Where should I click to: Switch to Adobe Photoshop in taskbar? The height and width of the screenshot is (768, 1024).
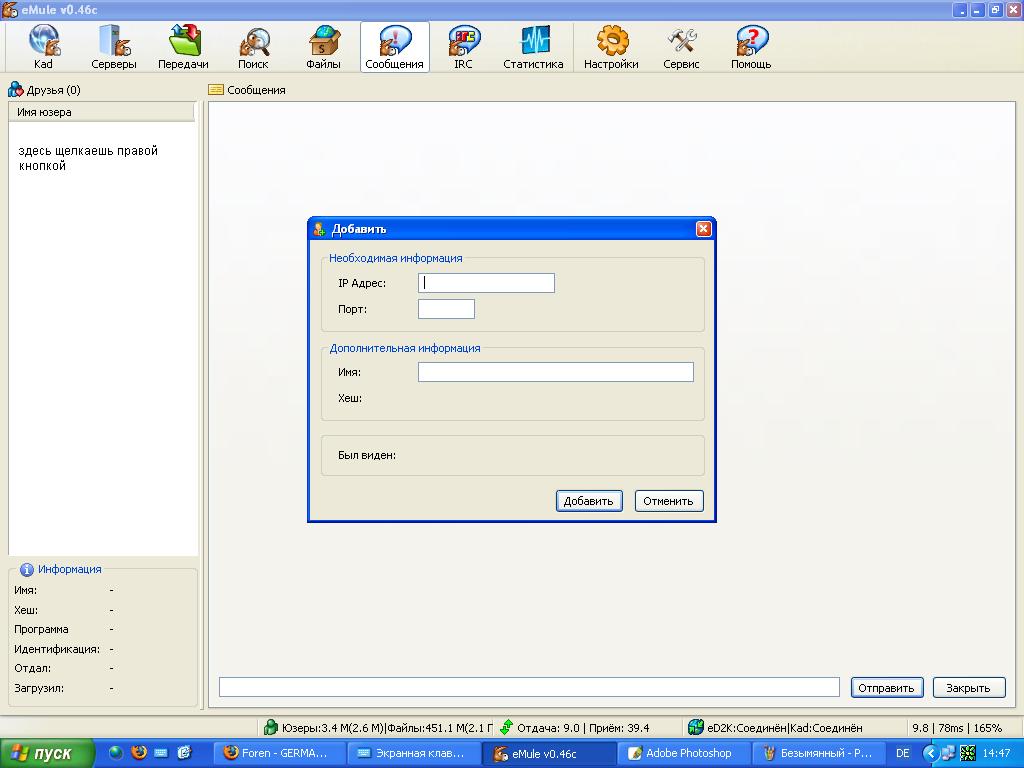pyautogui.click(x=680, y=753)
